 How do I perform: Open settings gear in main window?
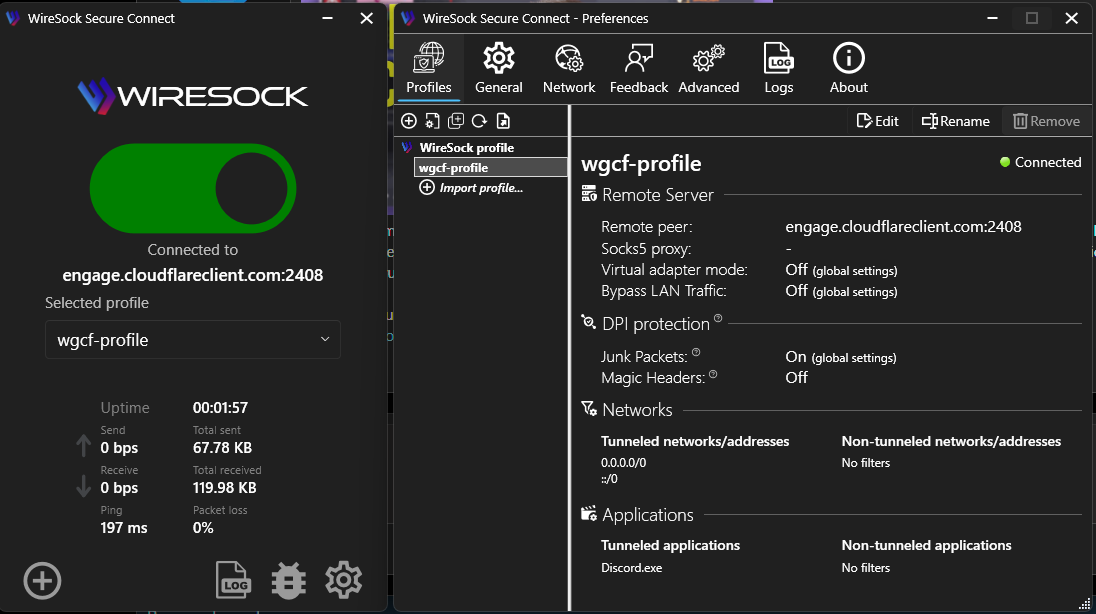pos(343,580)
